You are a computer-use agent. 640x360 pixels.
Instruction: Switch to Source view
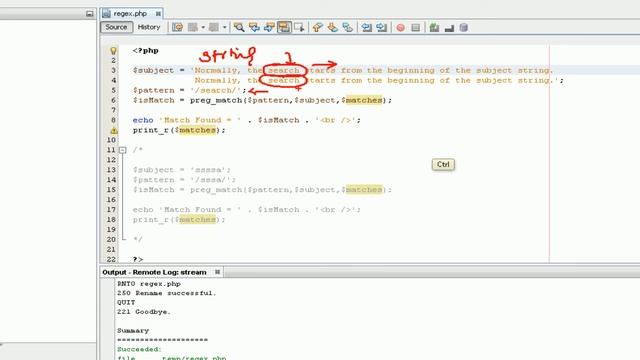tap(116, 27)
